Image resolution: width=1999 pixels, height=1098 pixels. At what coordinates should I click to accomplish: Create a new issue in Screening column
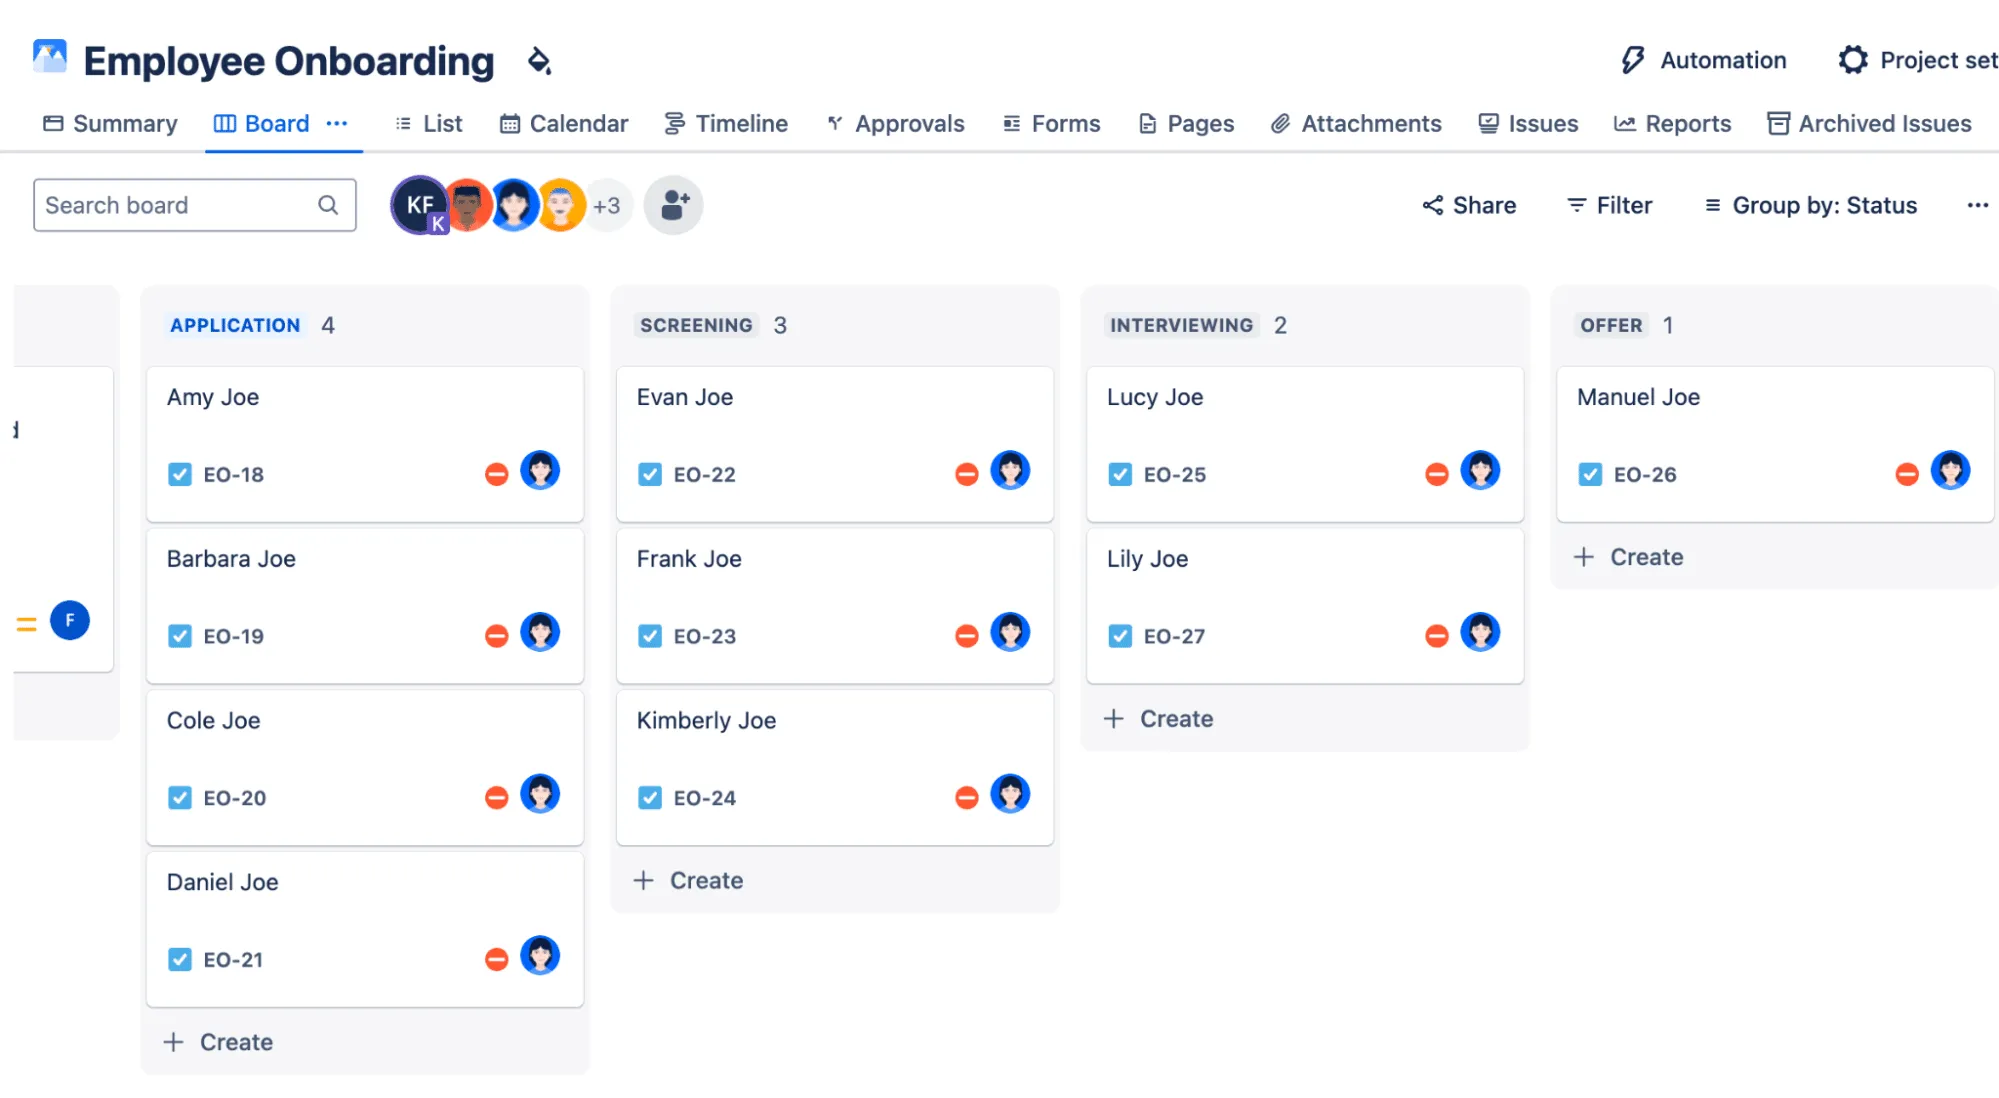pos(690,880)
